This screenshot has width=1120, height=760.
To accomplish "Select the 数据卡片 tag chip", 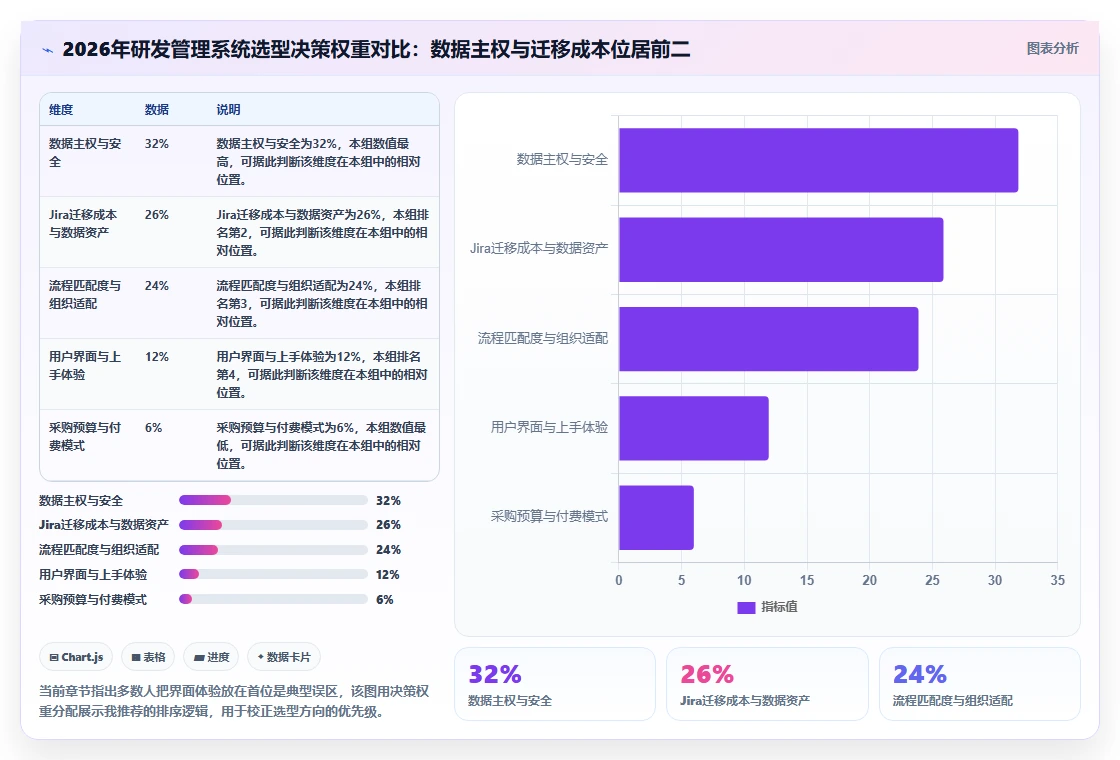I will click(284, 657).
